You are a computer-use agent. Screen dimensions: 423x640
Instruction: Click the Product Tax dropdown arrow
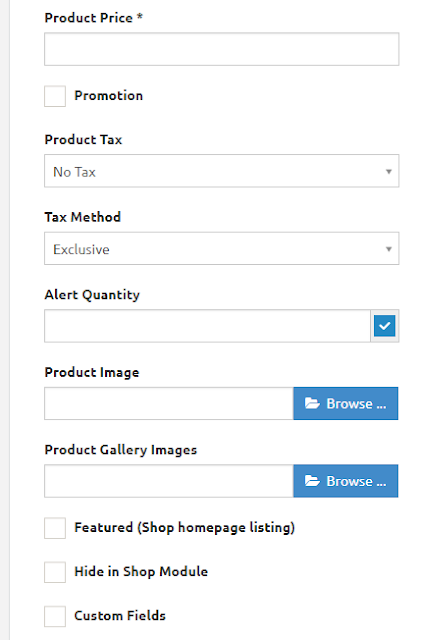(389, 171)
